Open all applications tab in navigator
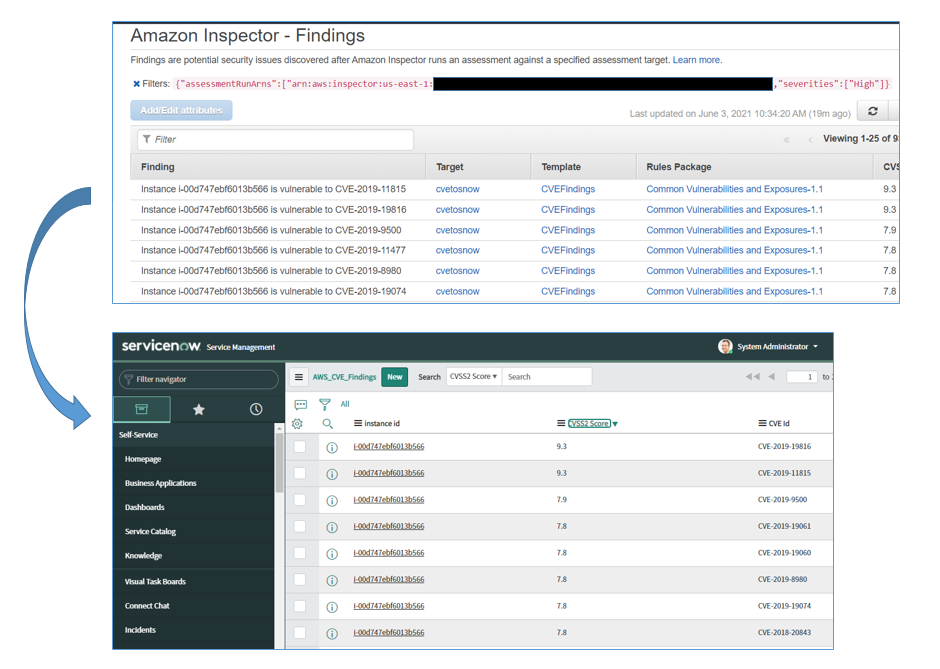Image resolution: width=940 pixels, height=669 pixels. pyautogui.click(x=141, y=409)
